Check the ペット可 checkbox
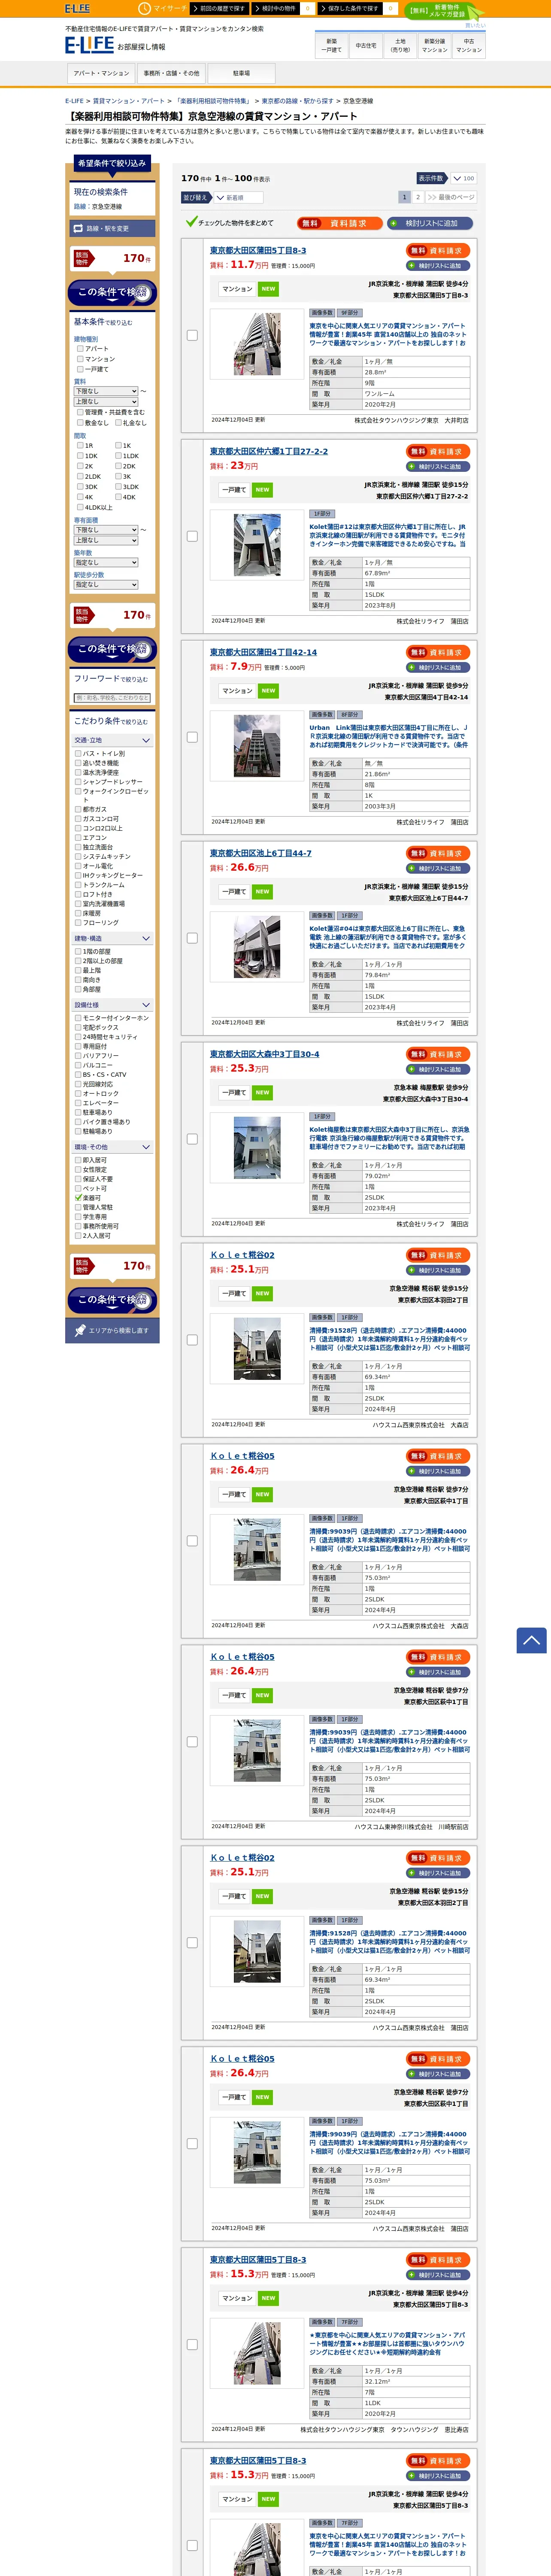The height and width of the screenshot is (2576, 551). tap(78, 1188)
